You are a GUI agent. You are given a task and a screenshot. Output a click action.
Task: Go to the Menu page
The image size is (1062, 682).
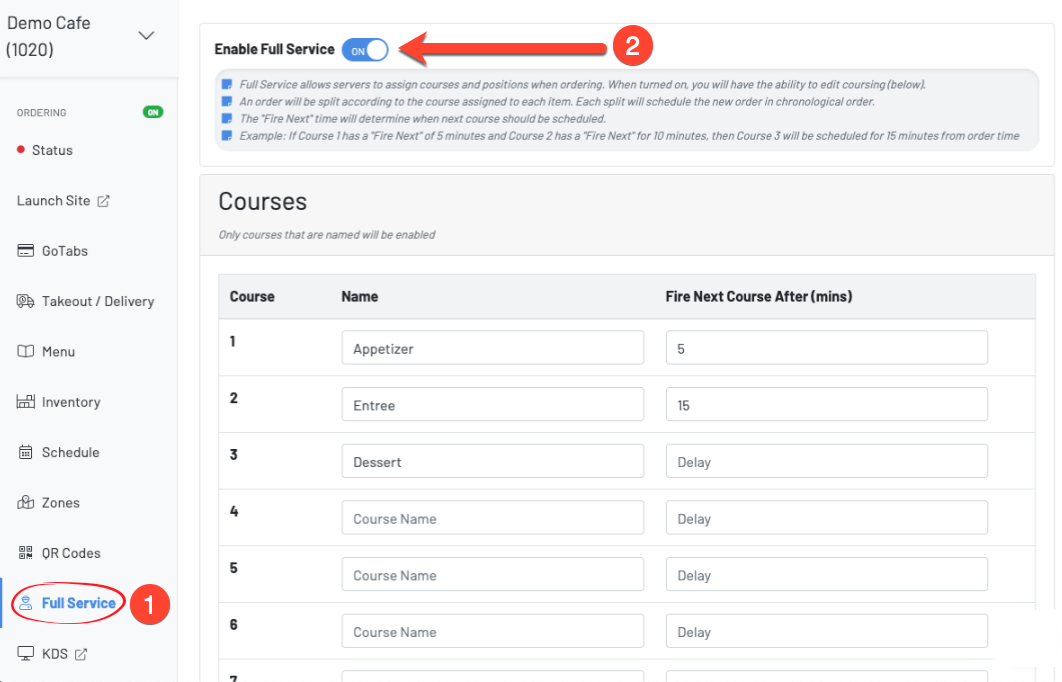point(58,351)
